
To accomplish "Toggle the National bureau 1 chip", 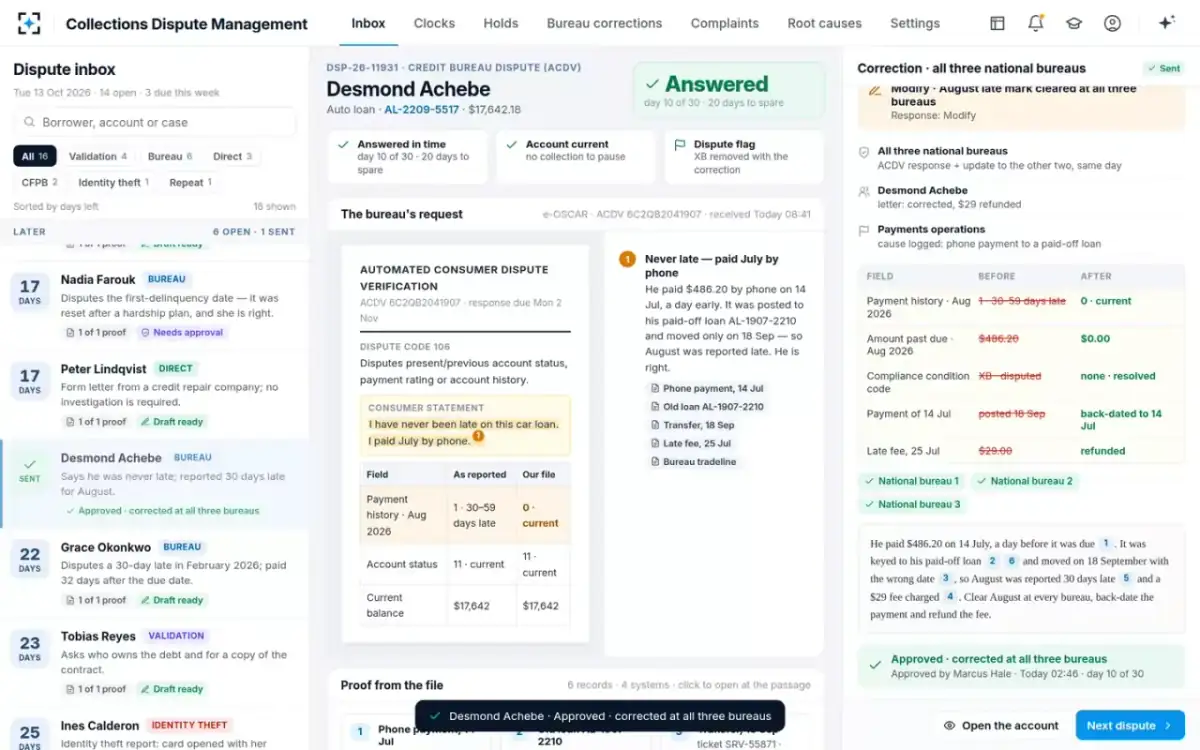I will coord(912,481).
